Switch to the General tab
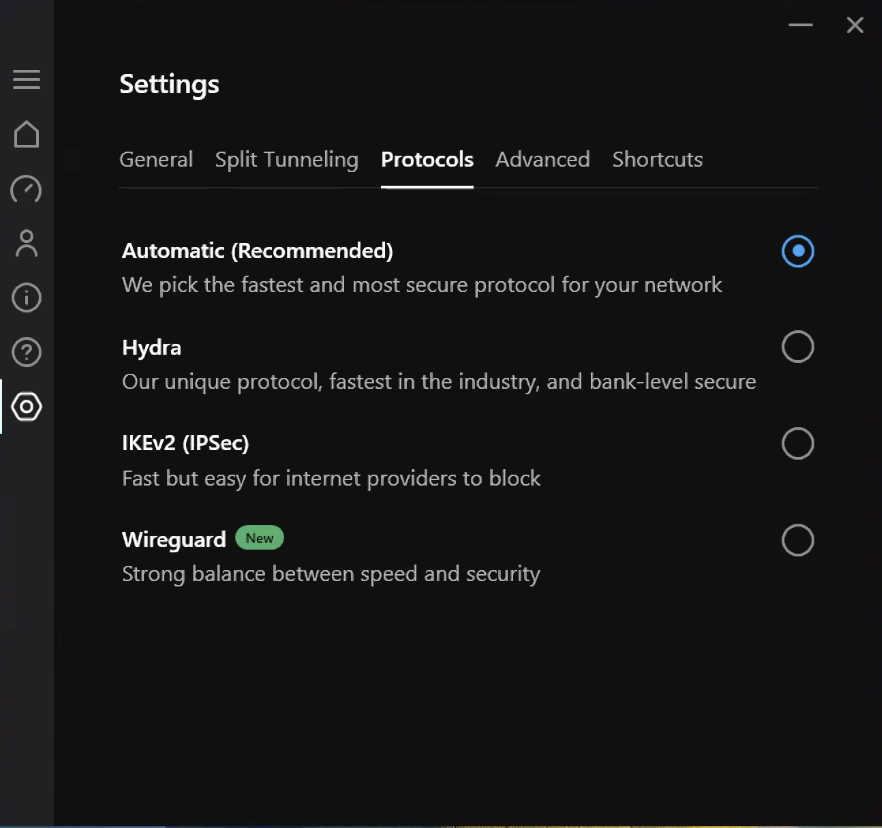This screenshot has height=828, width=882. [156, 160]
